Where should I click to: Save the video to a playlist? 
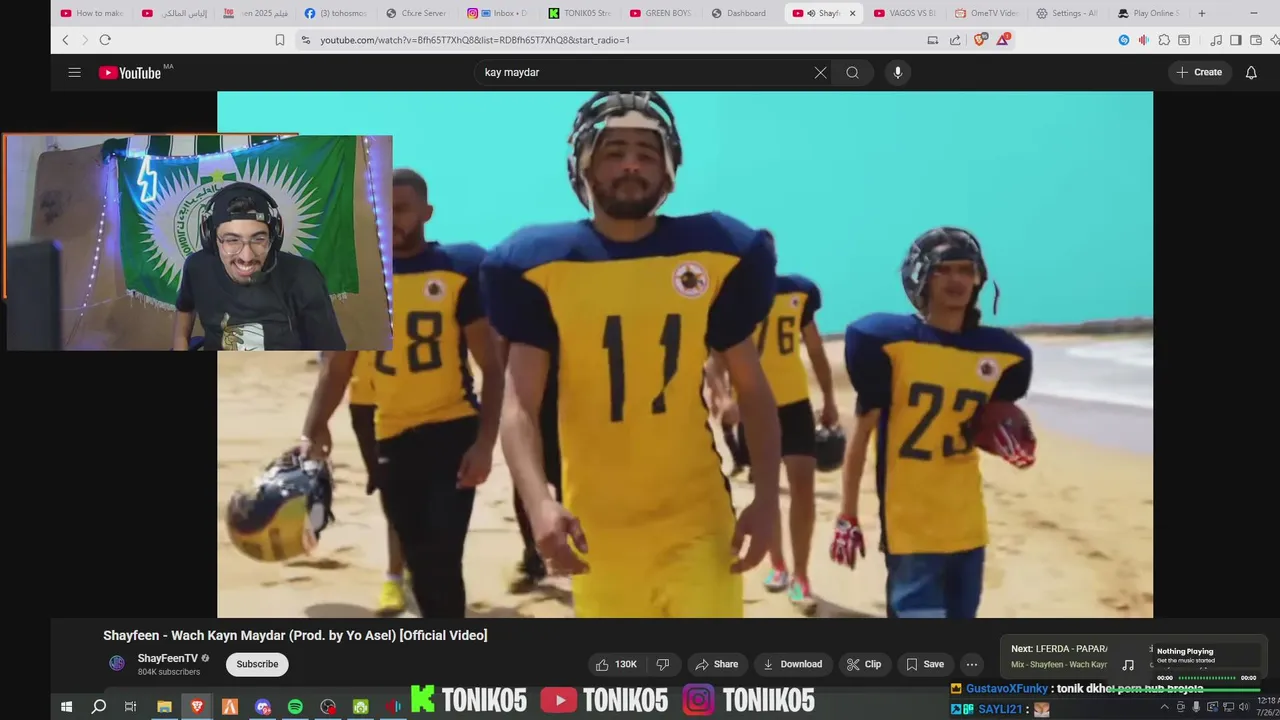[925, 664]
